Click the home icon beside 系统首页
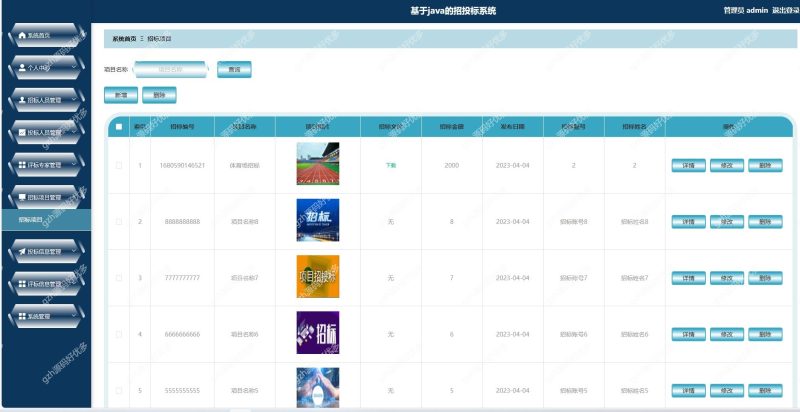The height and width of the screenshot is (412, 800). [21, 36]
